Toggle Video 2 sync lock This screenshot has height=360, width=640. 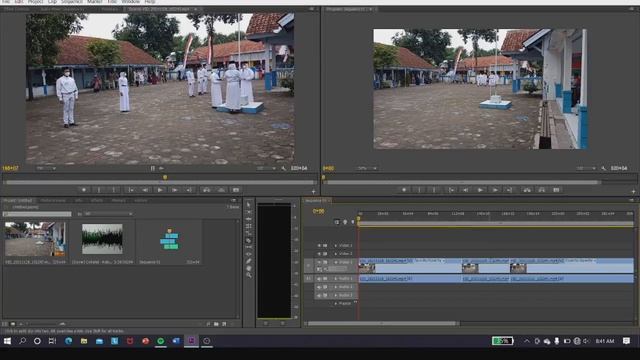pyautogui.click(x=325, y=254)
